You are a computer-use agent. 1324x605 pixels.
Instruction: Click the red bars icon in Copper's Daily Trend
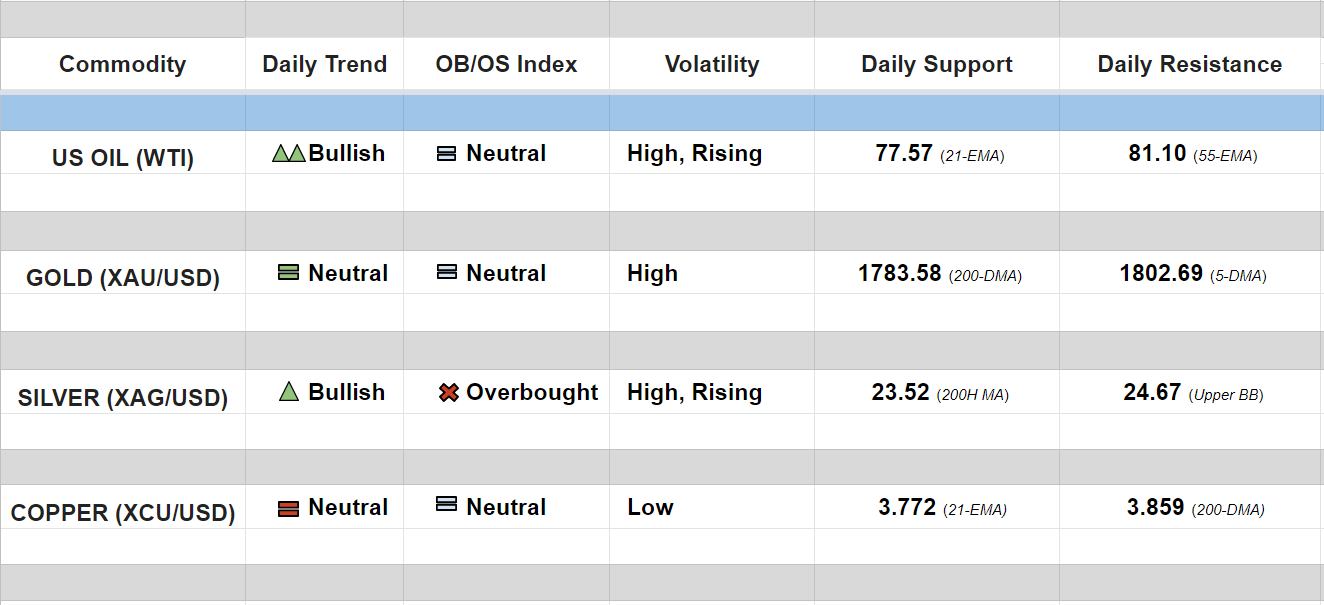tap(288, 509)
